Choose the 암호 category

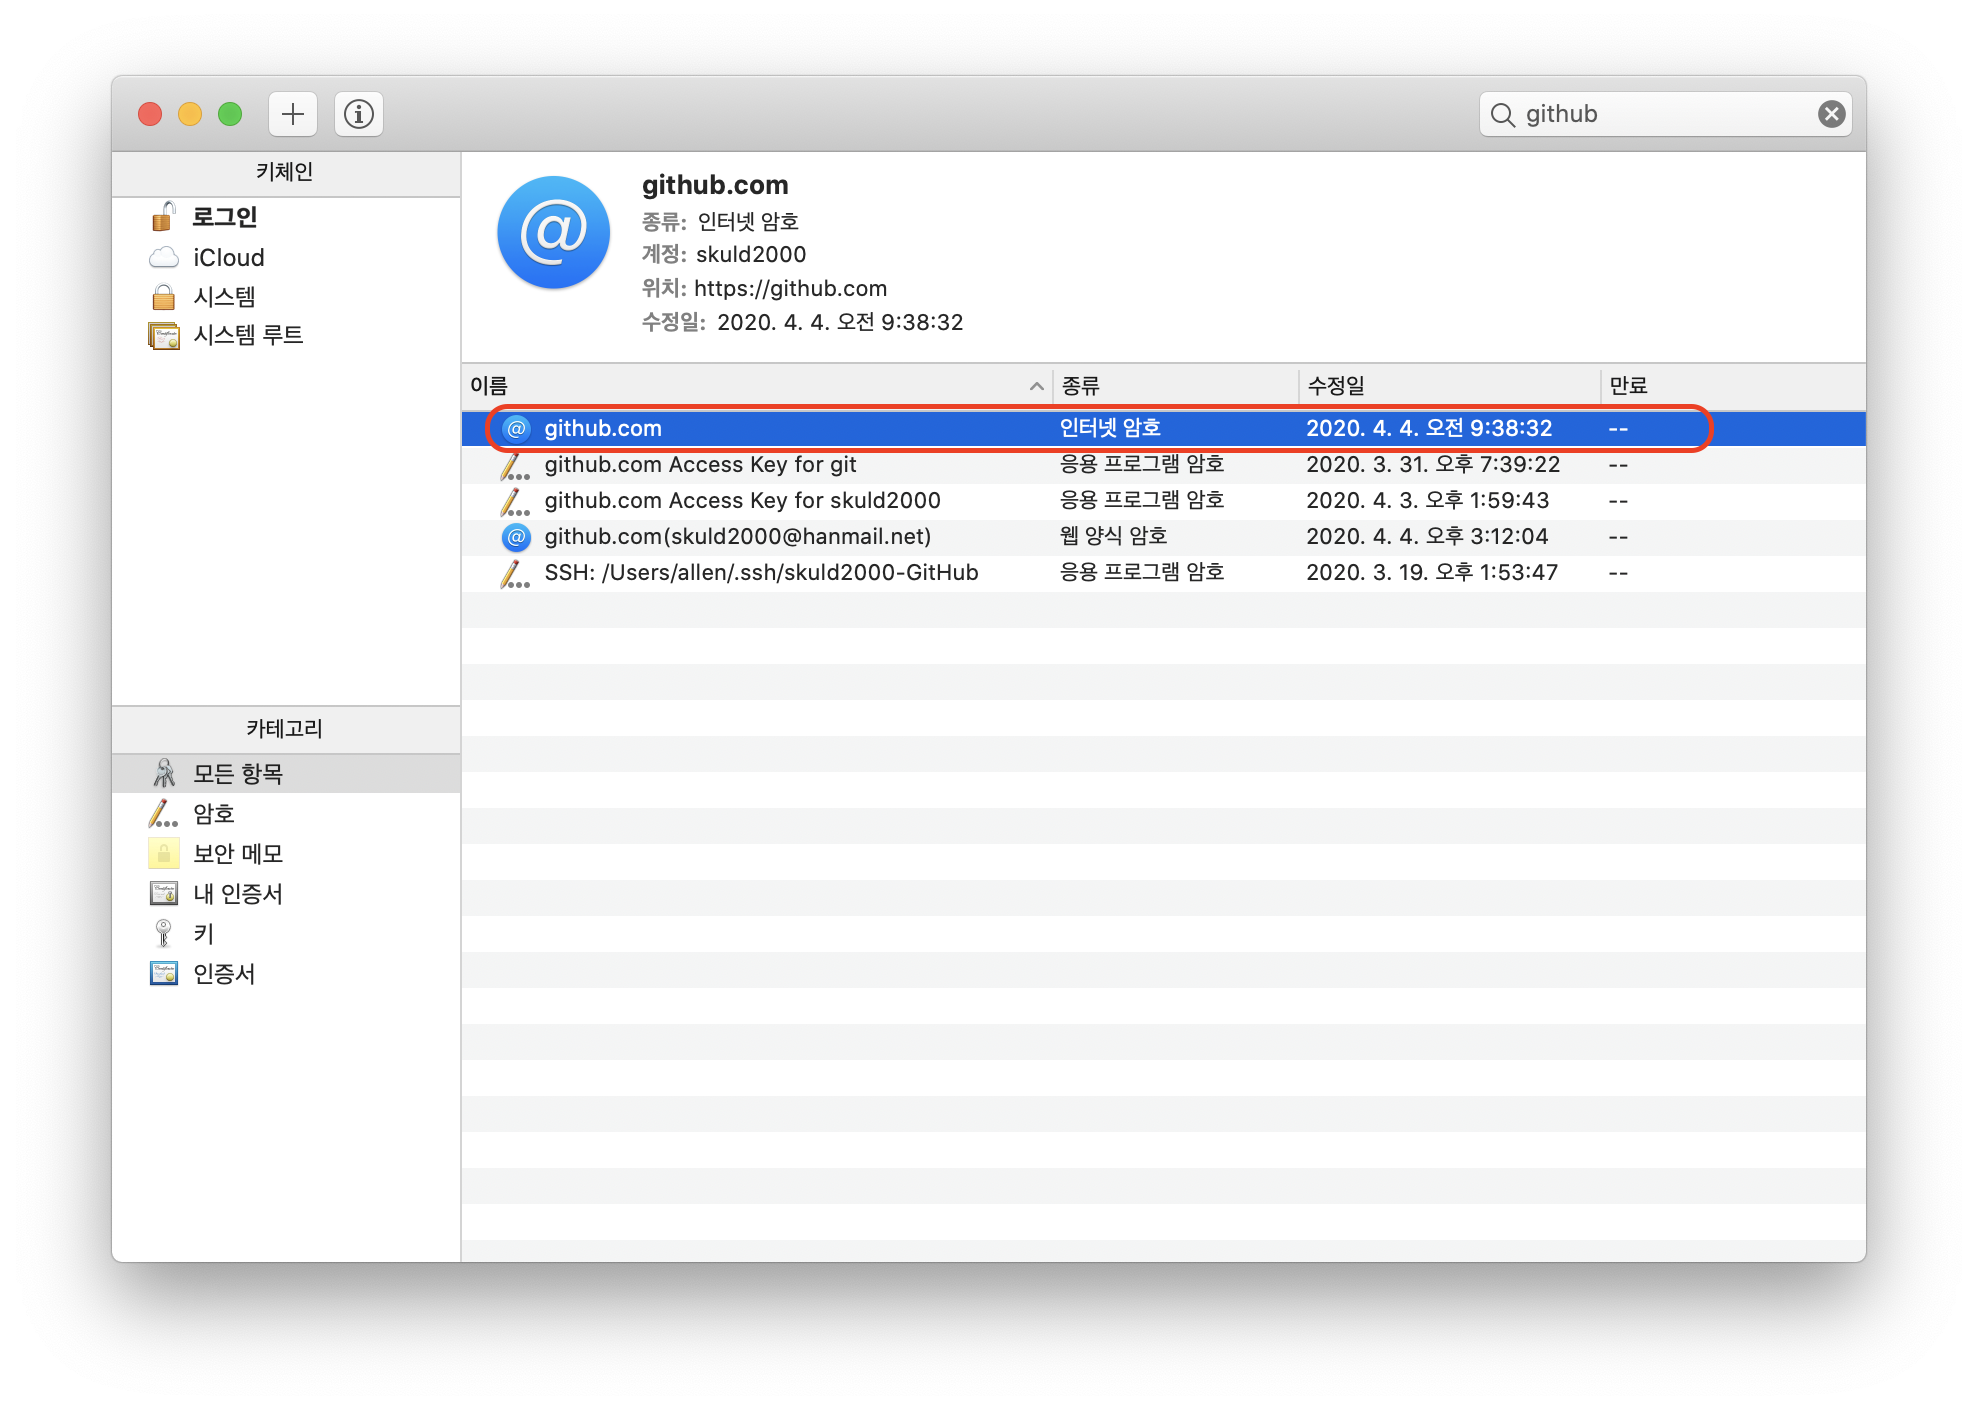point(213,814)
